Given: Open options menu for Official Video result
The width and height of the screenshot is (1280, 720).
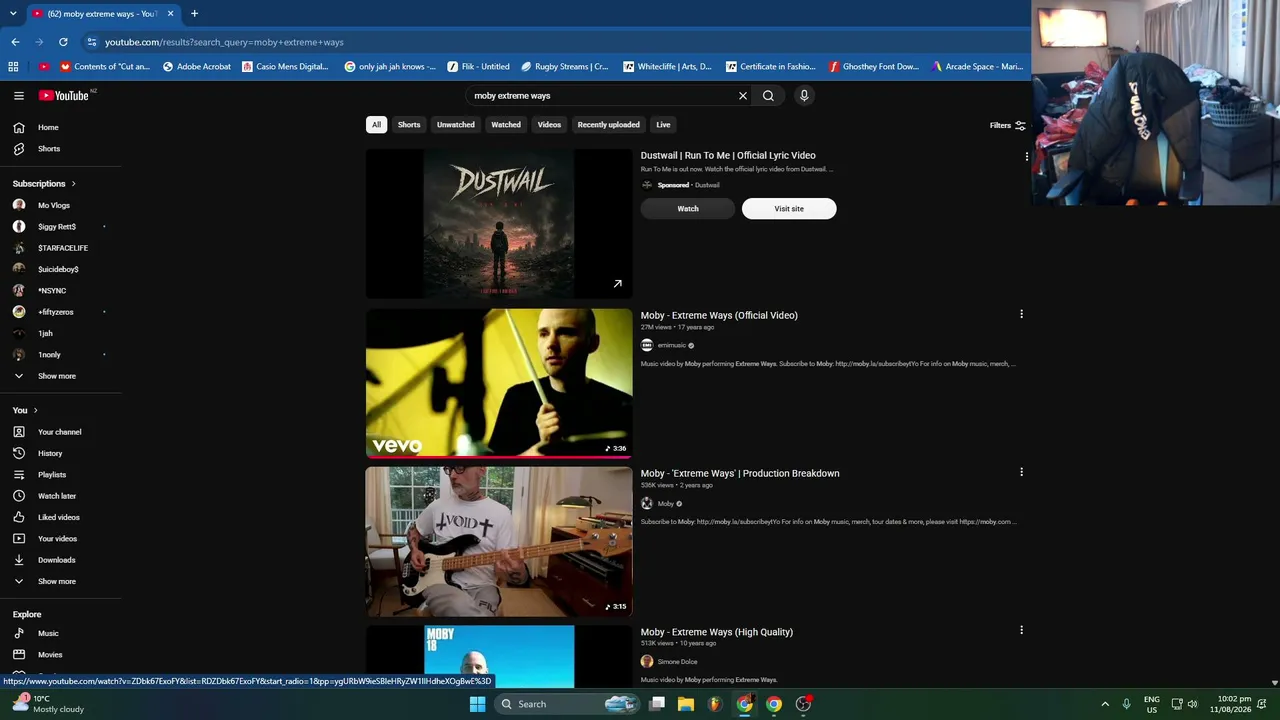Looking at the screenshot, I should (1021, 314).
